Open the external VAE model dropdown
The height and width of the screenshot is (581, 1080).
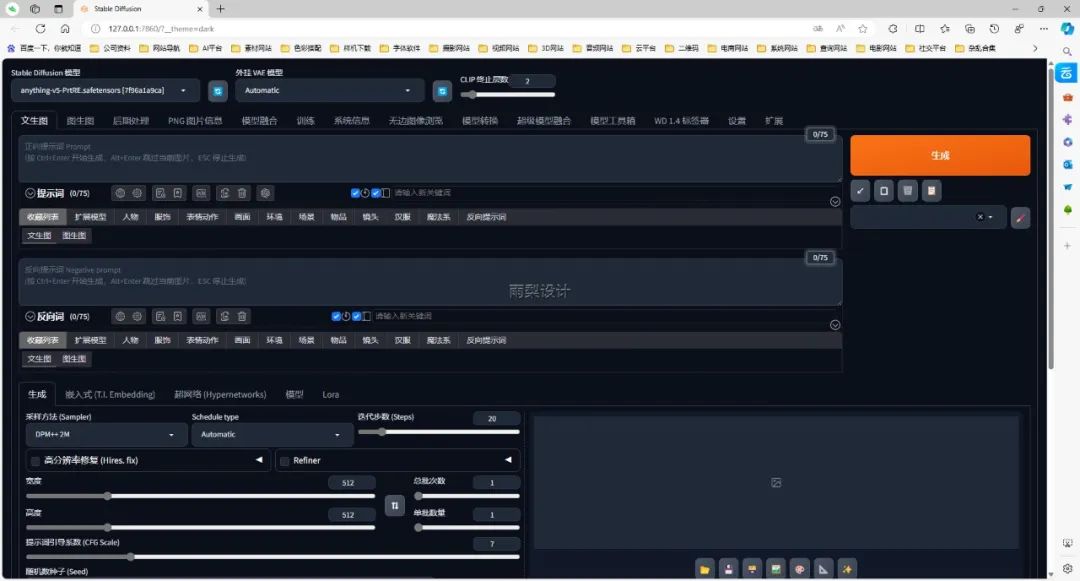[330, 91]
